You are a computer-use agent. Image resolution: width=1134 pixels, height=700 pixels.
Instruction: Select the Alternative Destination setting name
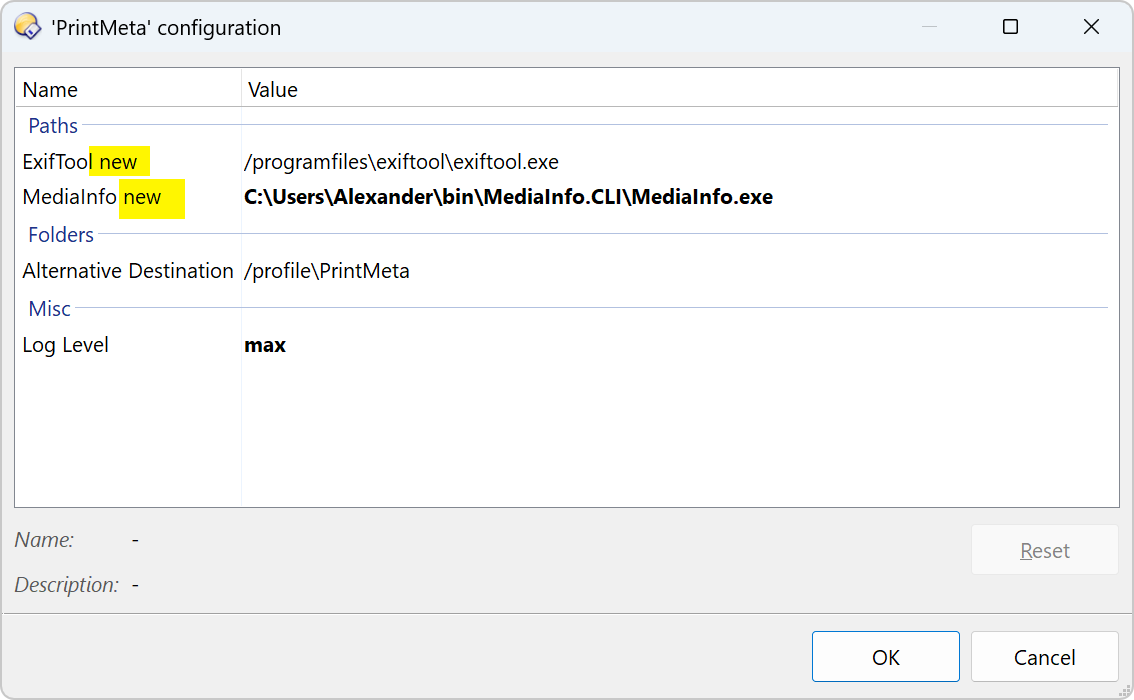pos(128,271)
